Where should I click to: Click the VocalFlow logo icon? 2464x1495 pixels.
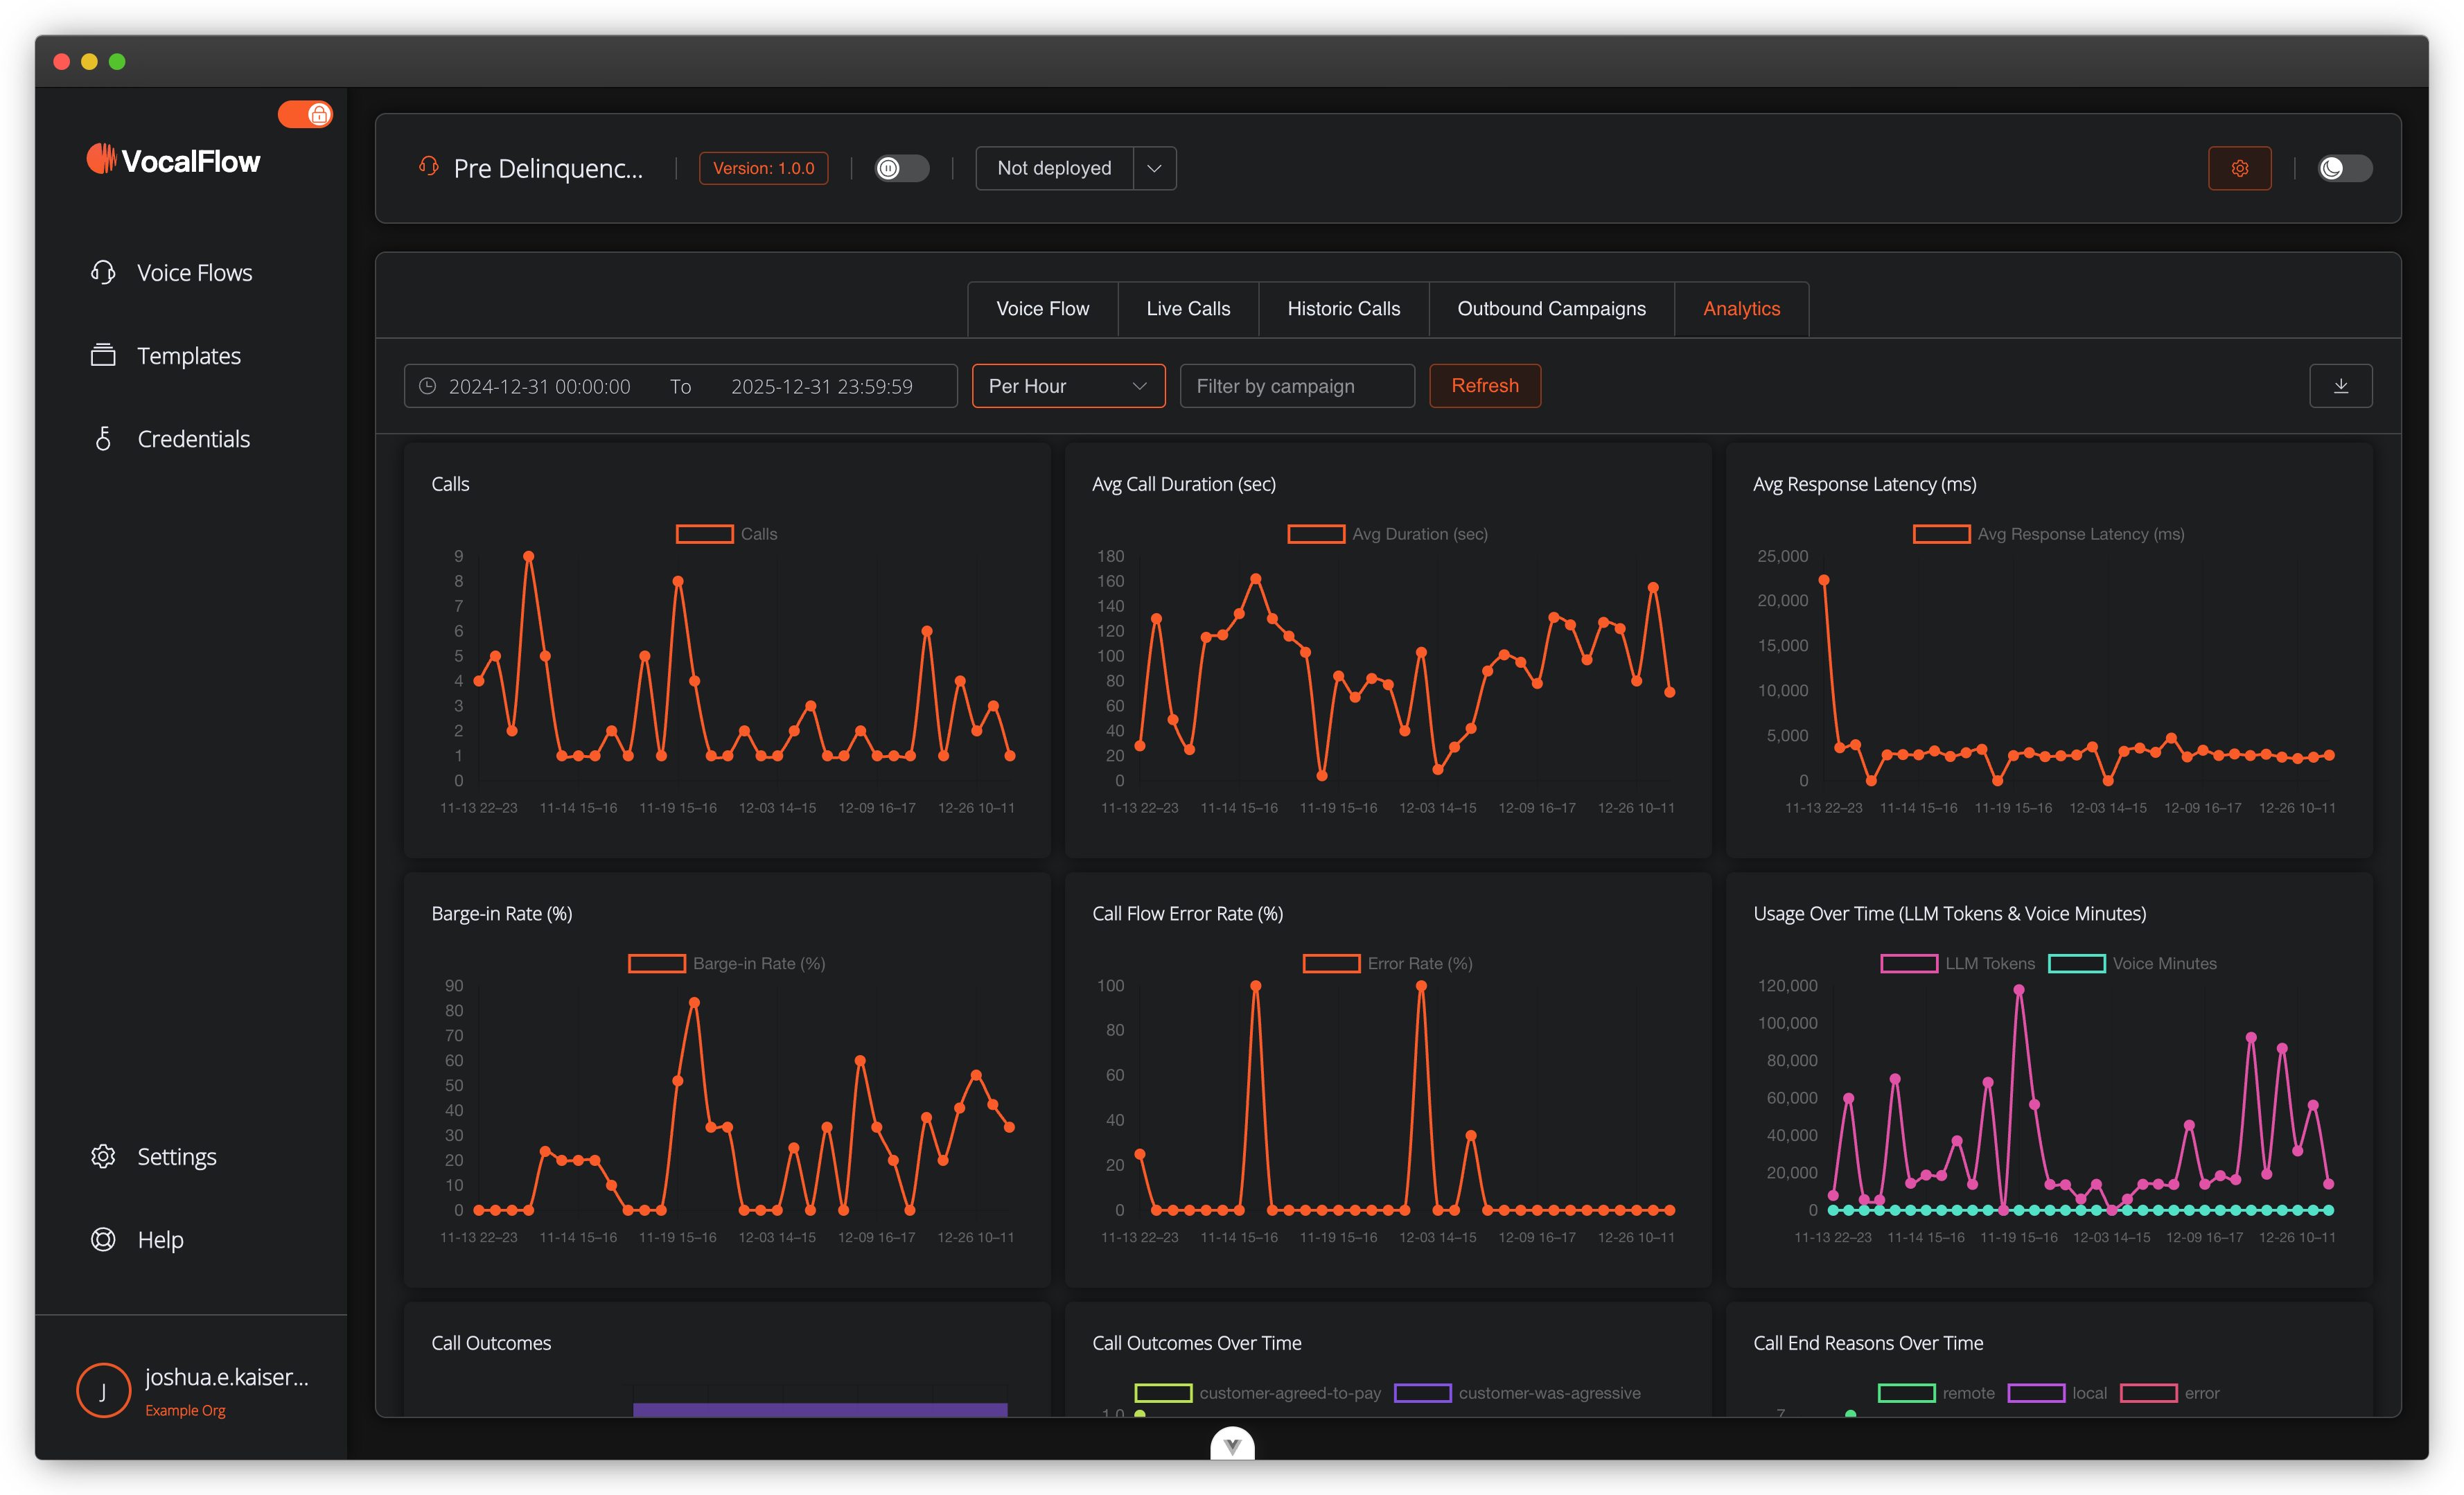tap(102, 158)
